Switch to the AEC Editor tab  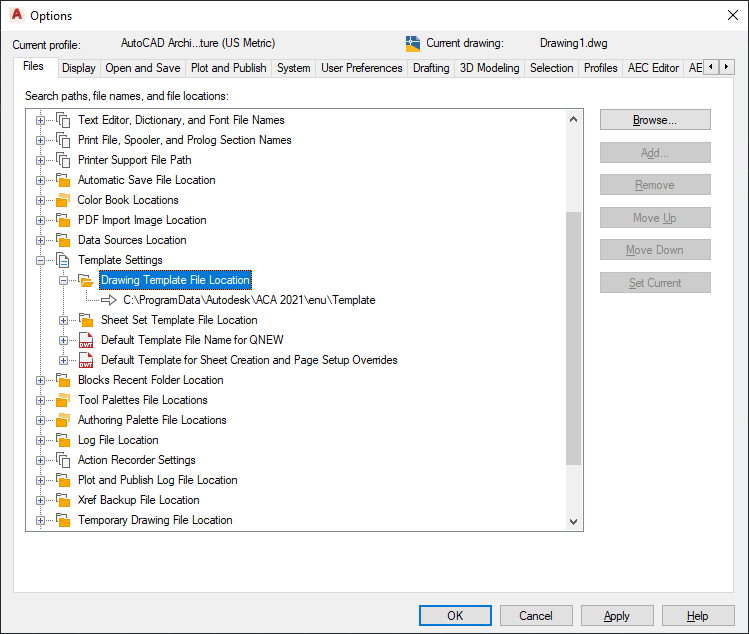point(653,68)
